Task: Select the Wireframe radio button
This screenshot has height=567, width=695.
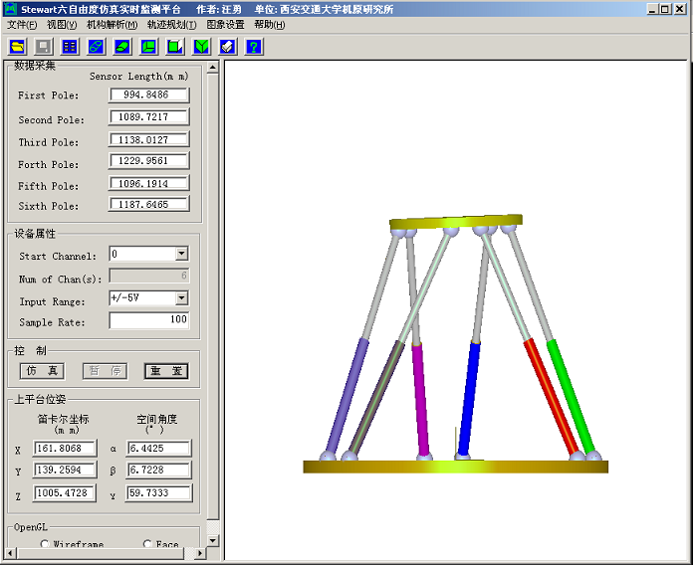Action: (x=46, y=545)
